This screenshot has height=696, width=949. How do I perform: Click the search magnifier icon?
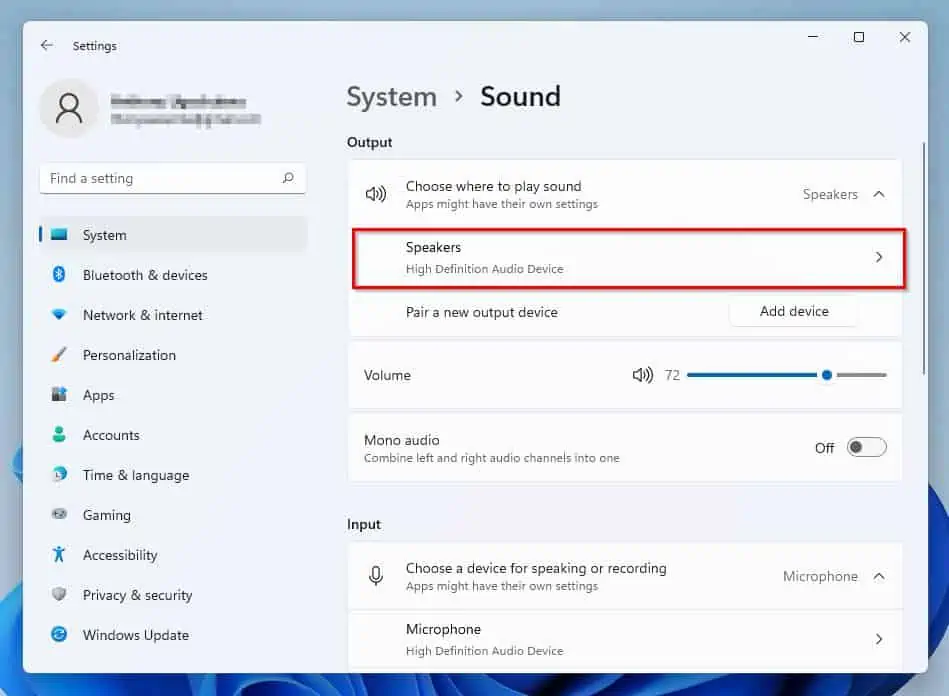(288, 178)
